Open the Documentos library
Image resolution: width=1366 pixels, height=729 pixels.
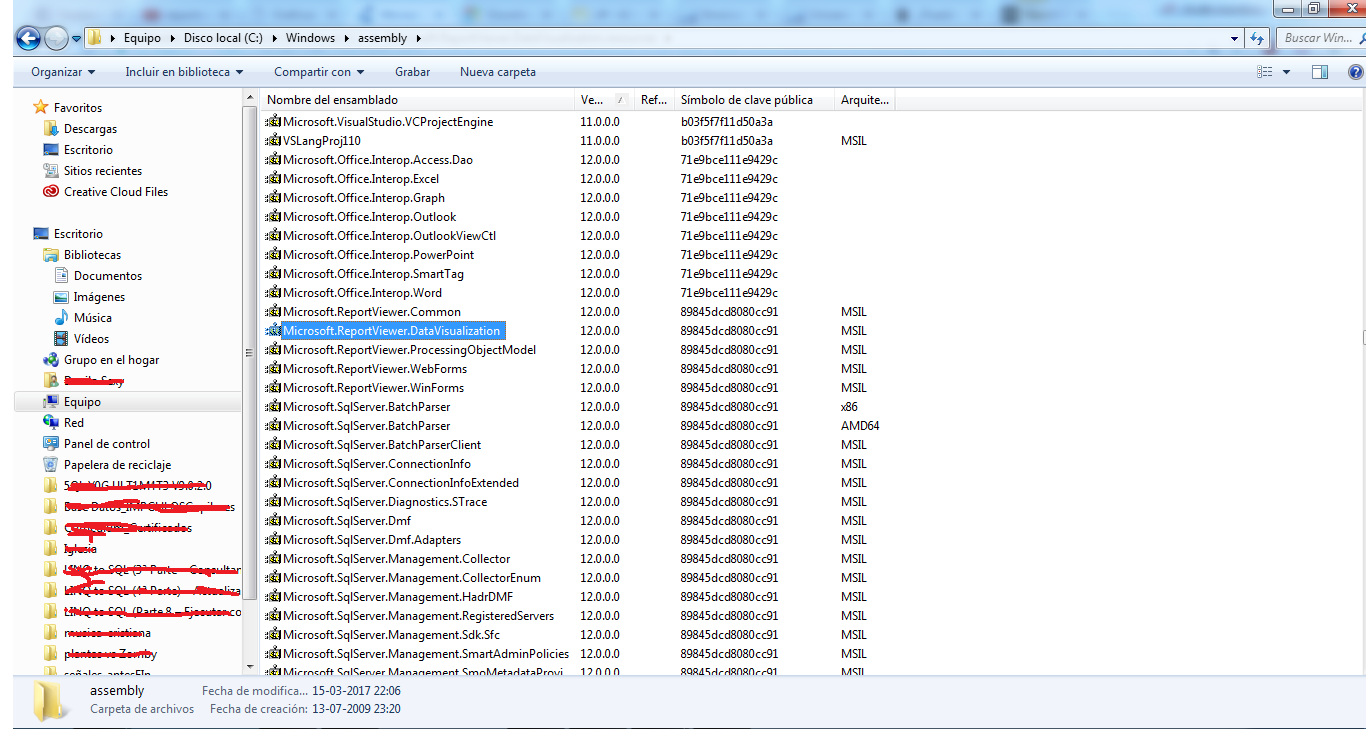(x=107, y=276)
